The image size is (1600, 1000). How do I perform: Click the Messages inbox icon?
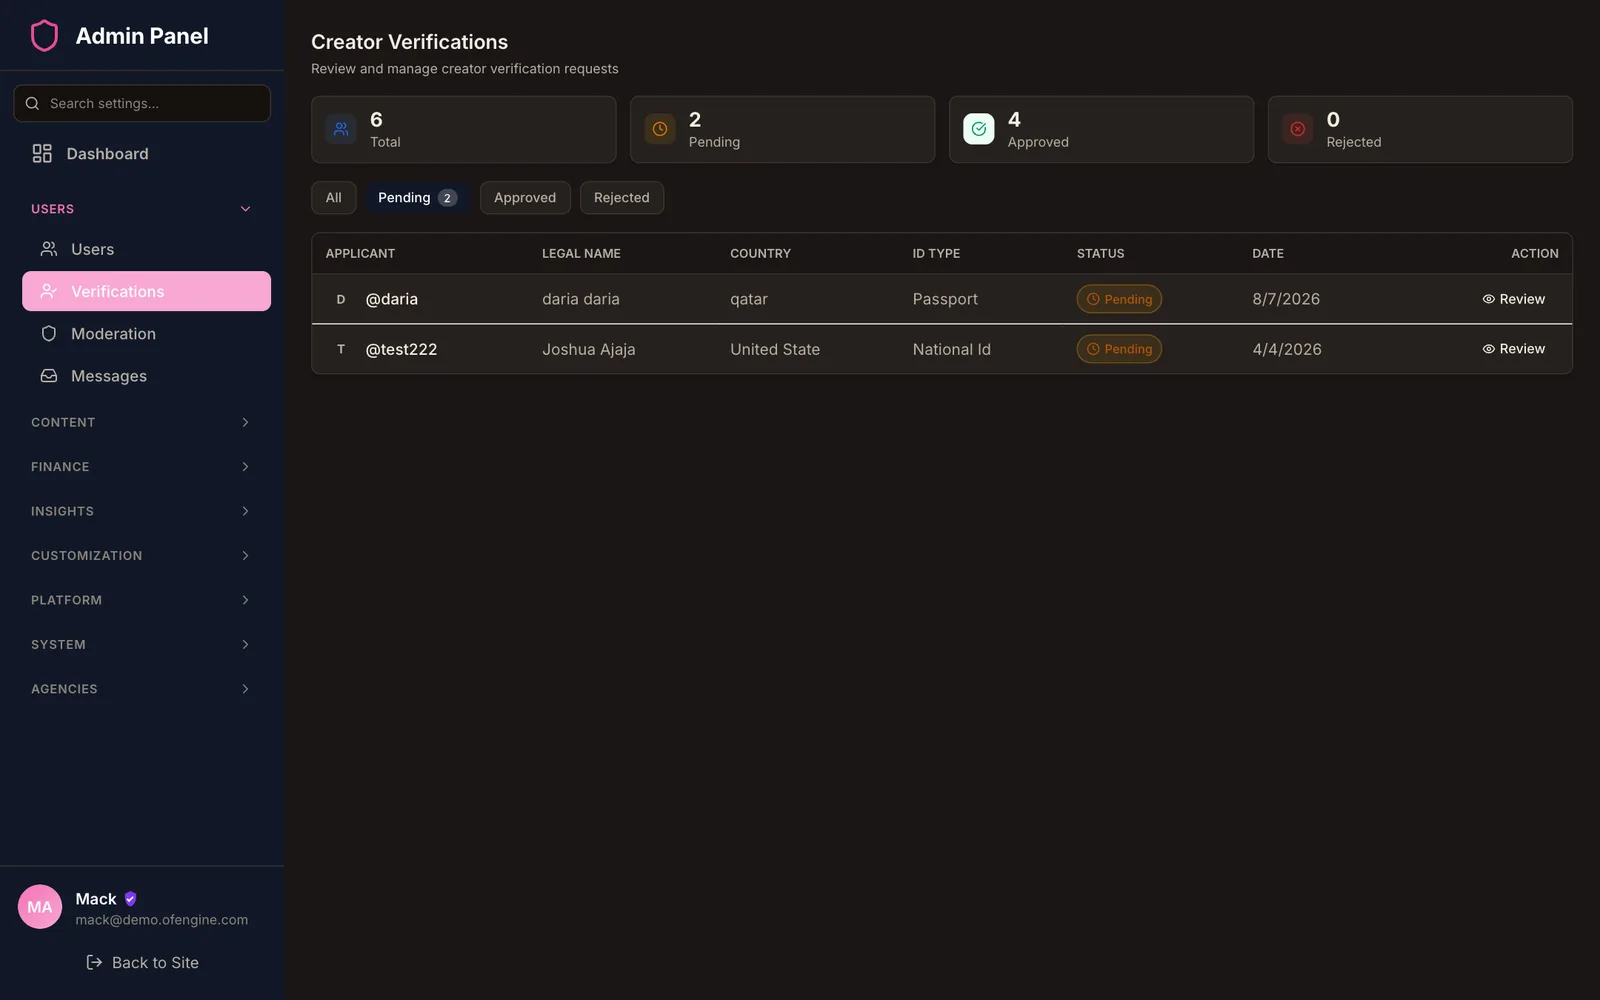tap(48, 376)
